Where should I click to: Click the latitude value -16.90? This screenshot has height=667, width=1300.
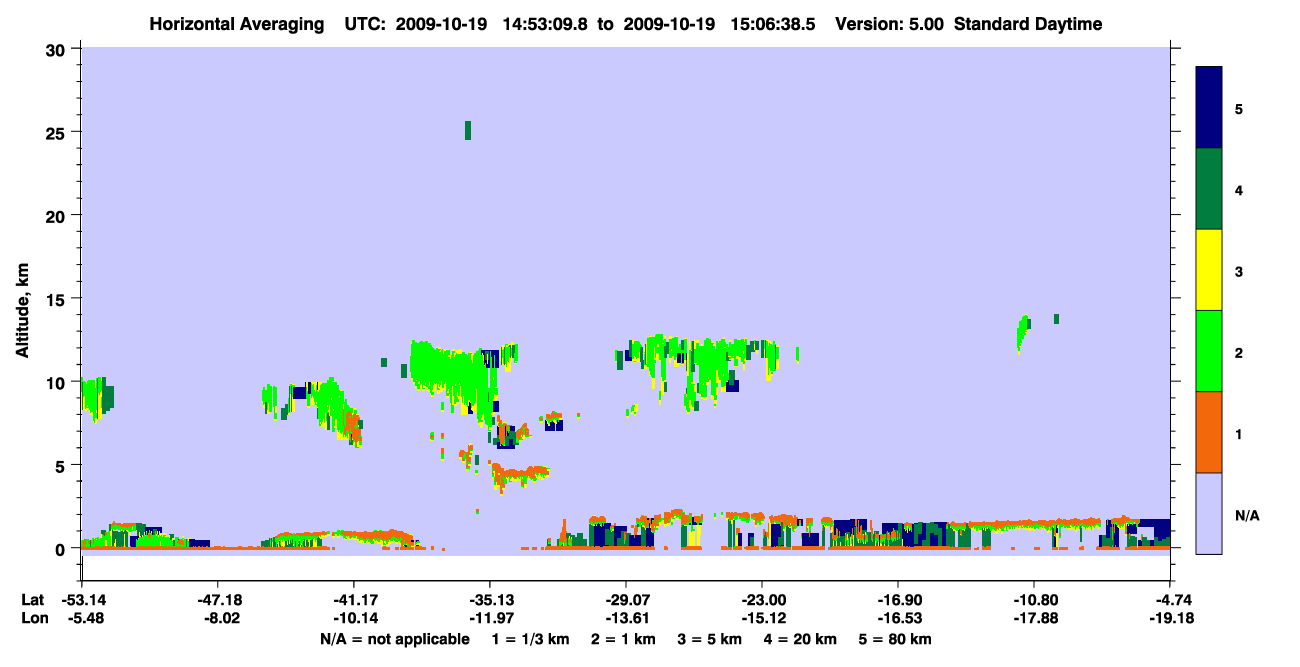coord(898,600)
